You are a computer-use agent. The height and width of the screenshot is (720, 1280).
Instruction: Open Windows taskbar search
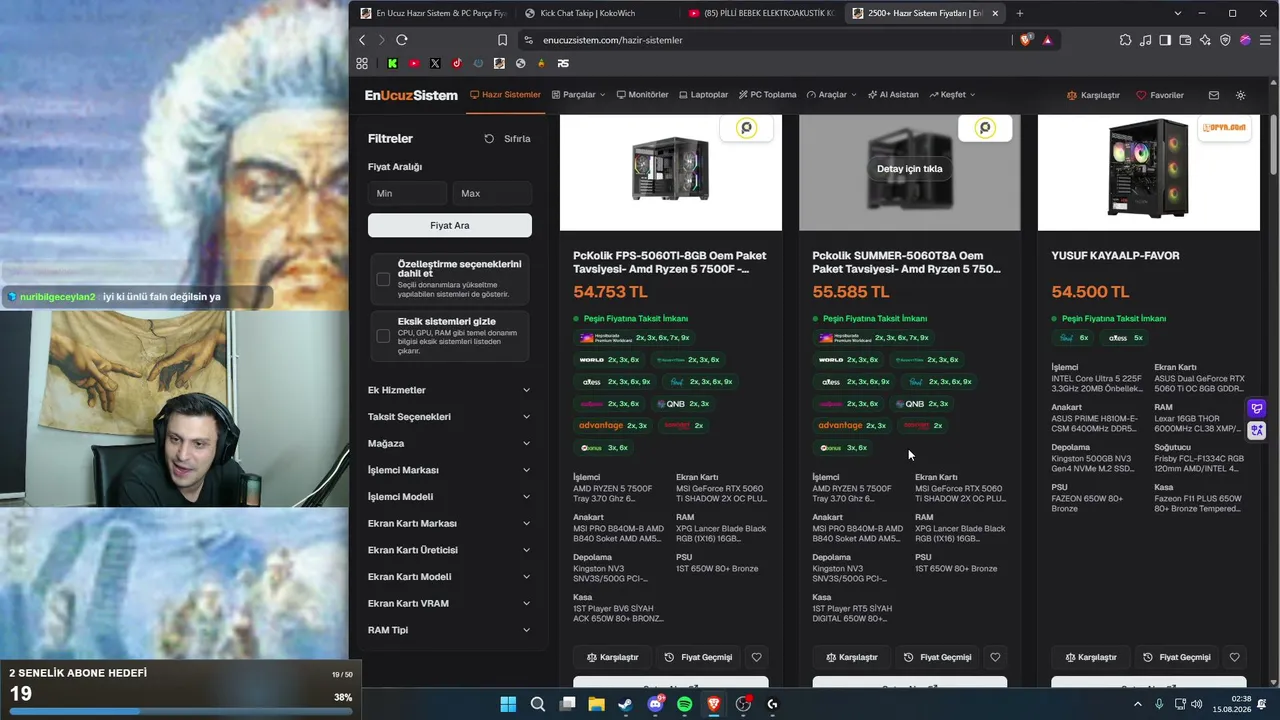(x=537, y=704)
